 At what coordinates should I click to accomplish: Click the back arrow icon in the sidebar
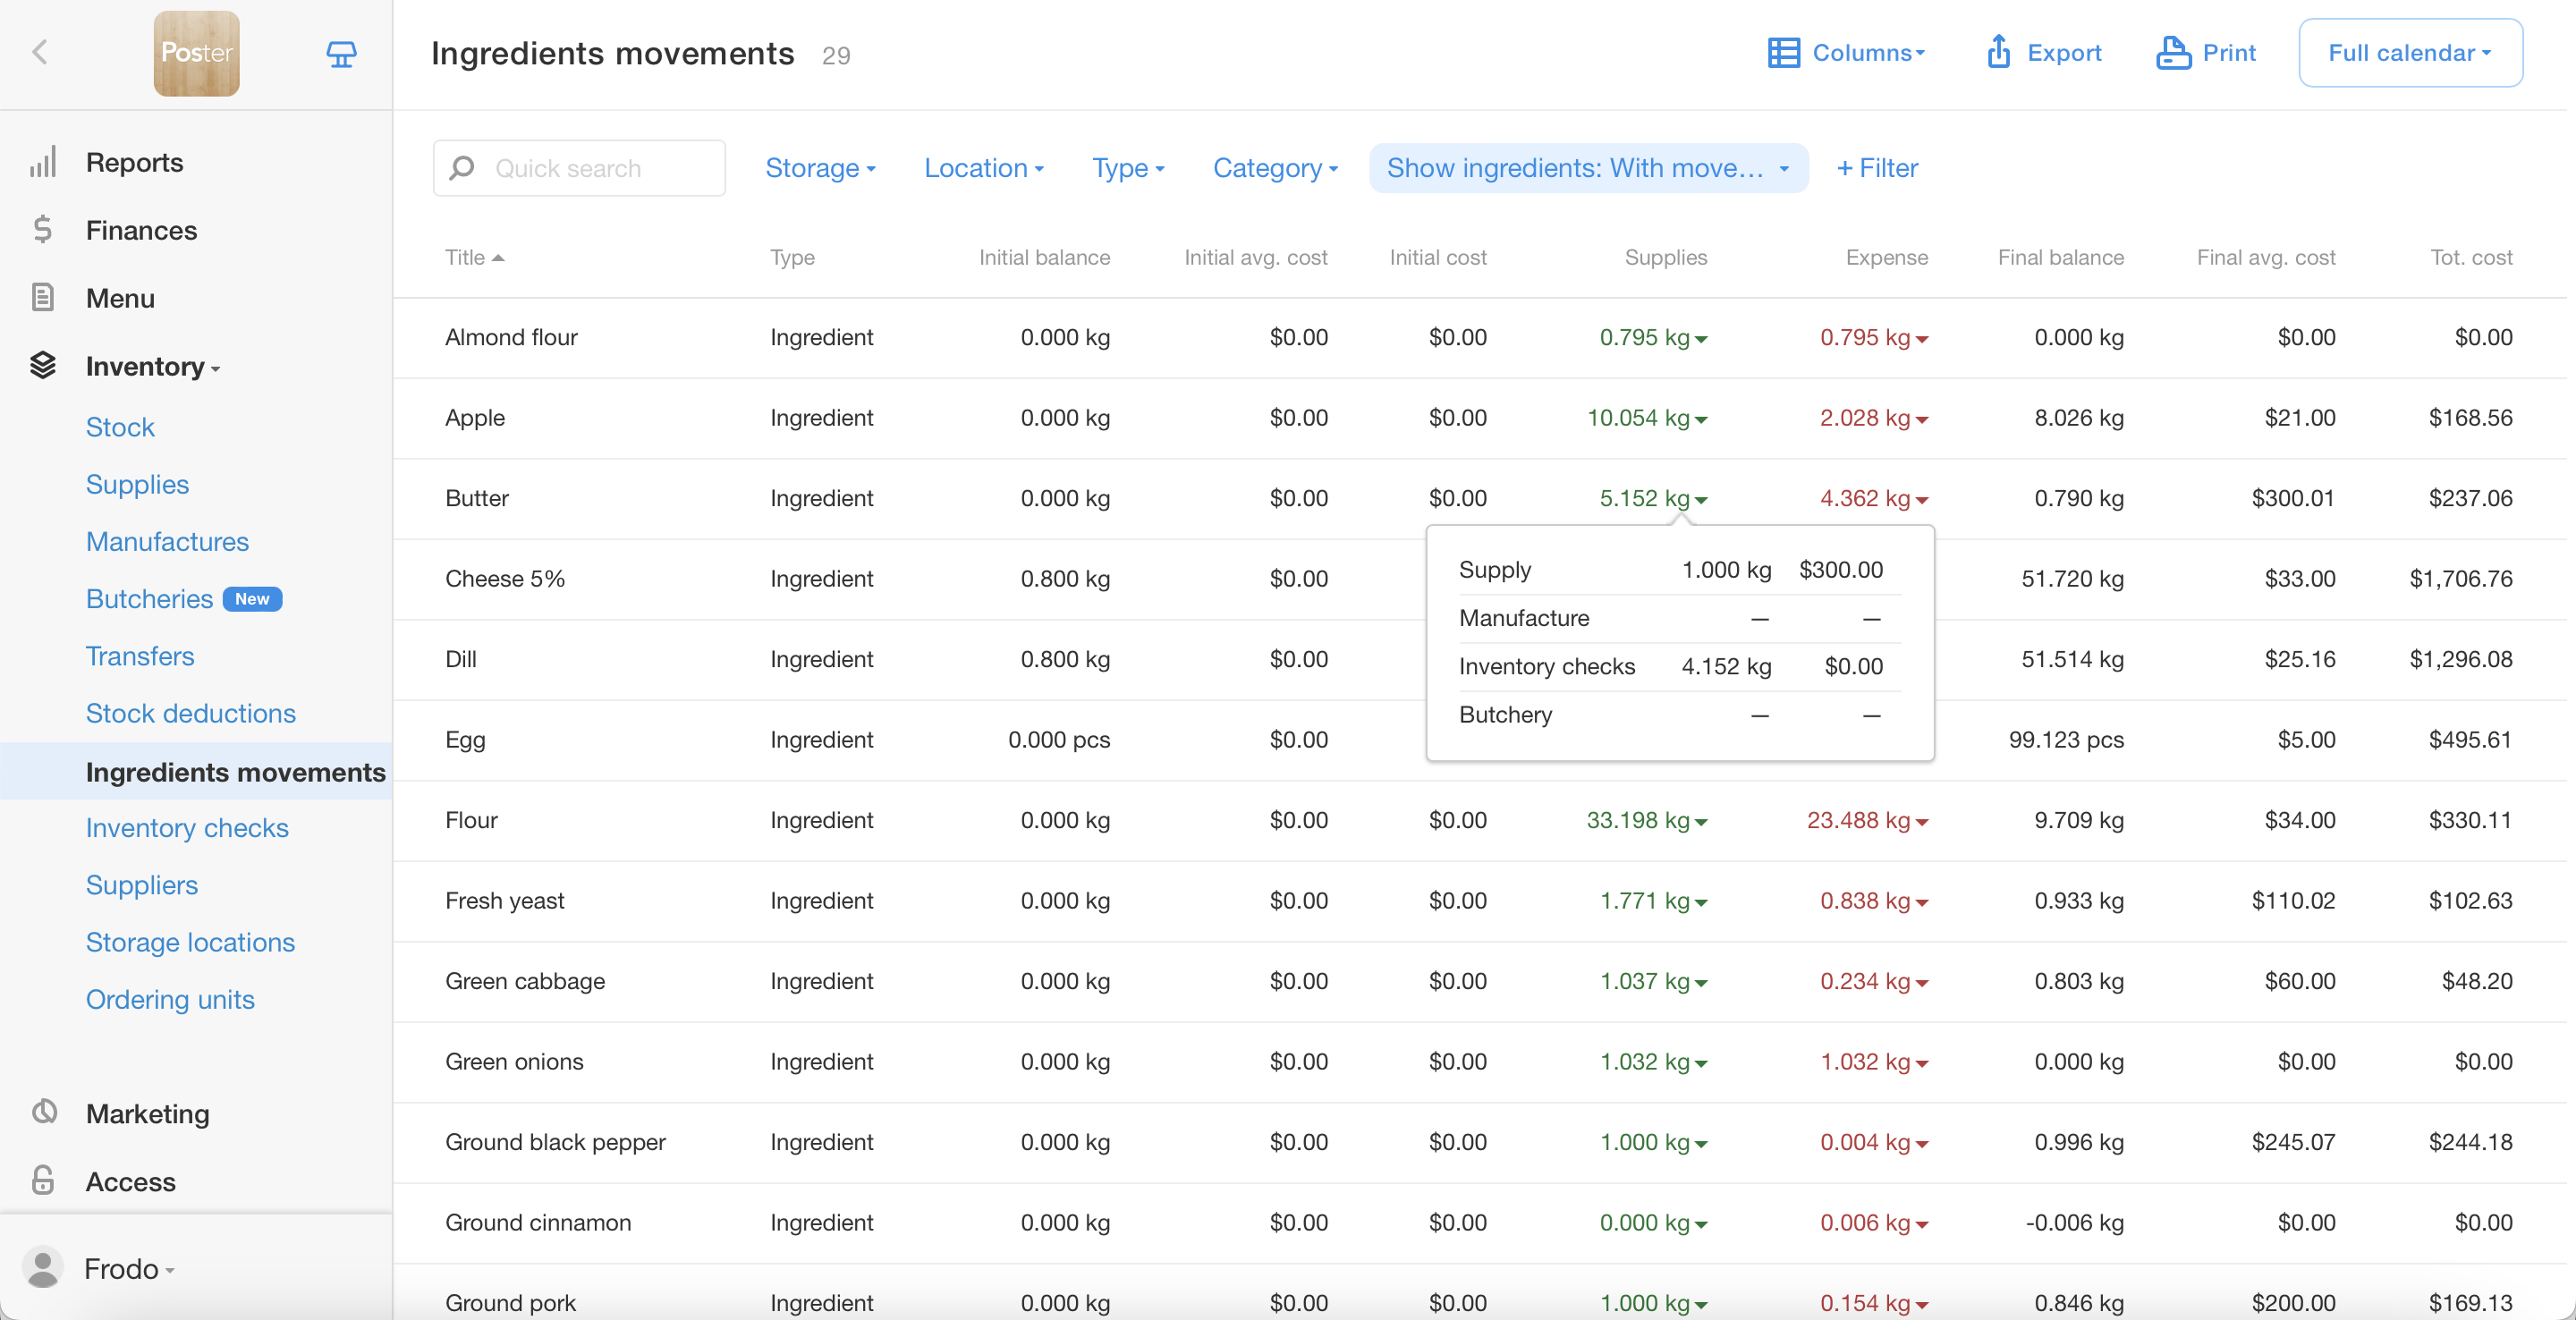(40, 52)
